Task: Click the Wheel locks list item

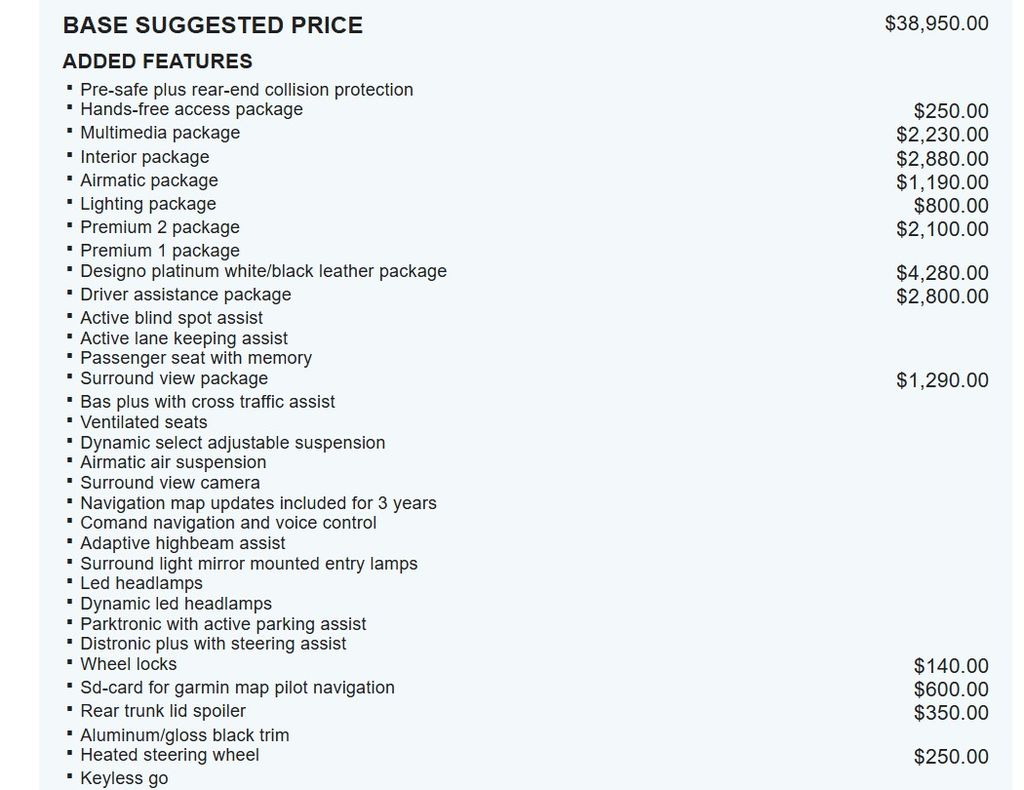Action: (x=129, y=664)
